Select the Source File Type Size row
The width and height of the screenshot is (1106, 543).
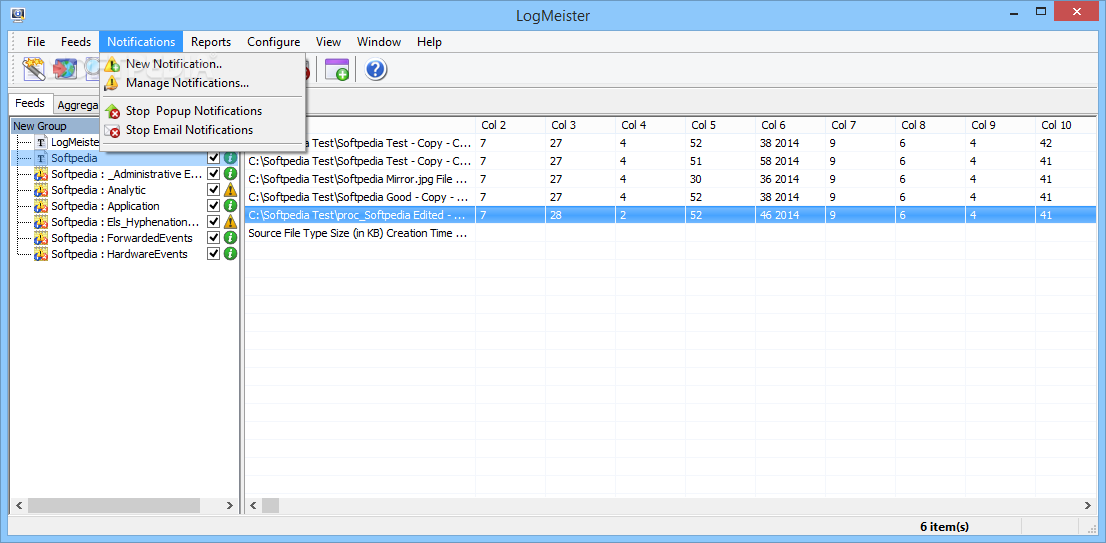(671, 233)
